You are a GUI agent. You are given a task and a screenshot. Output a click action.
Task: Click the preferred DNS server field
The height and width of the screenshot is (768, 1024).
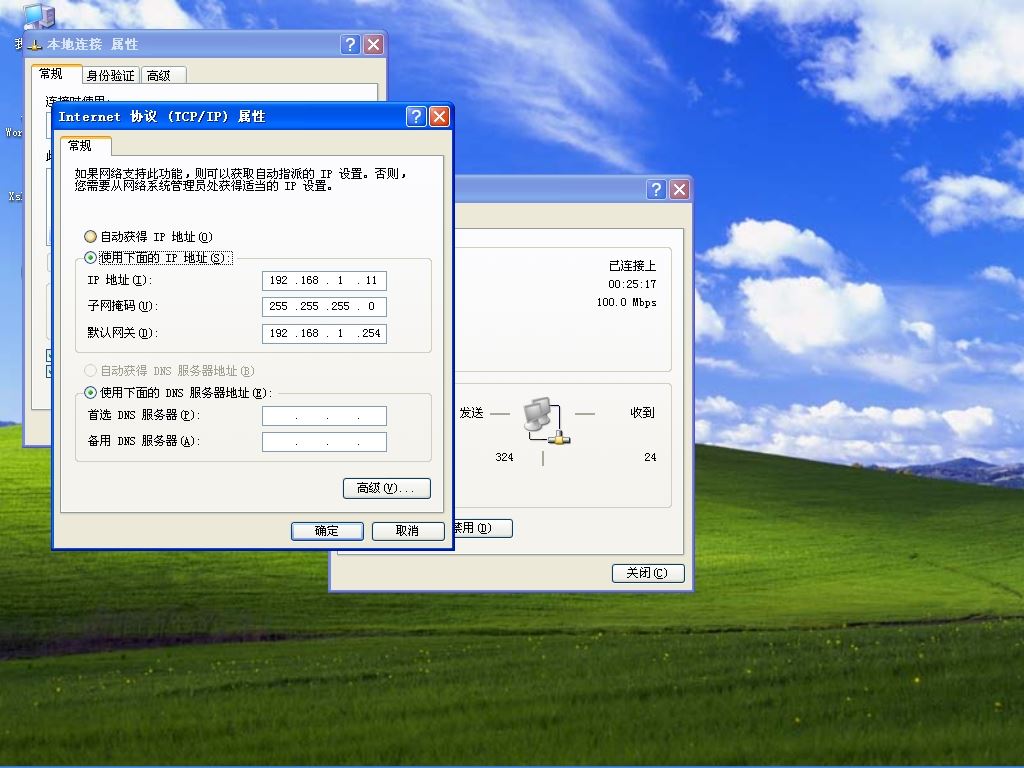point(325,415)
